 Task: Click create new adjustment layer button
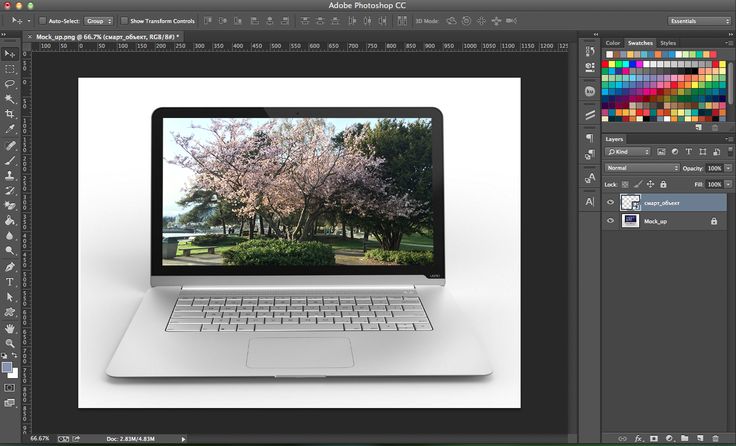tap(669, 438)
